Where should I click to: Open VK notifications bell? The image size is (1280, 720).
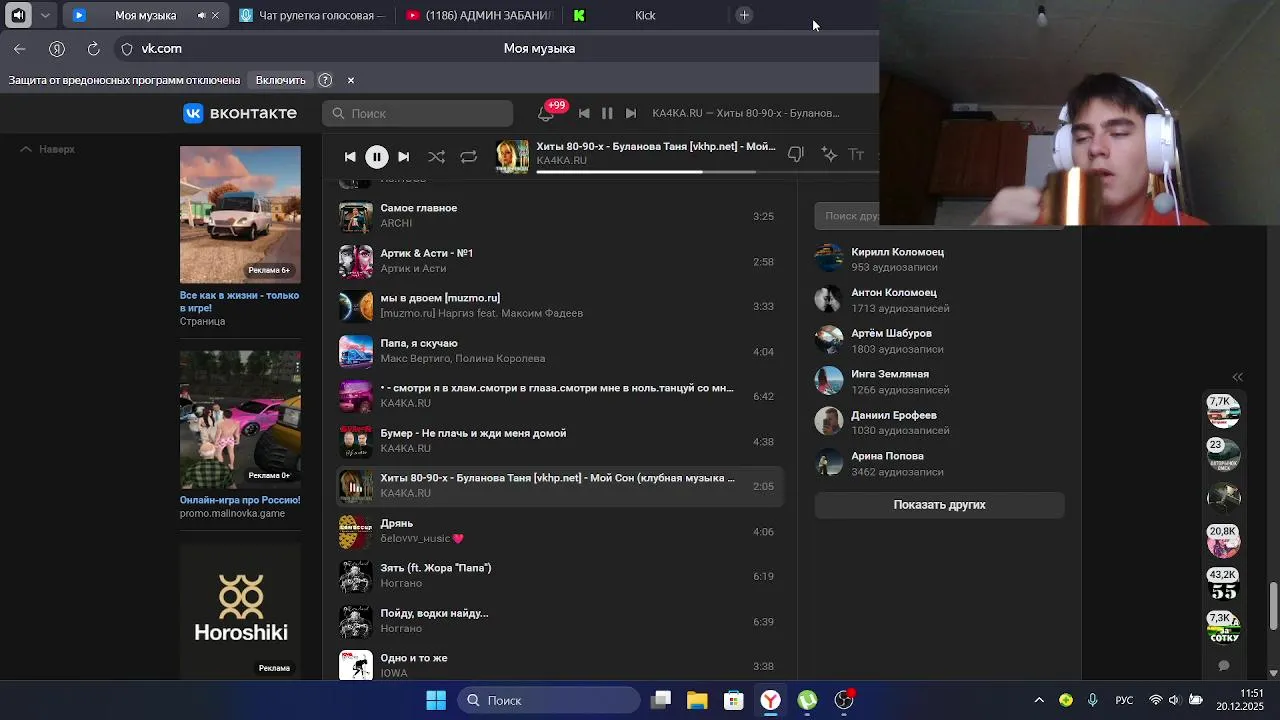546,113
